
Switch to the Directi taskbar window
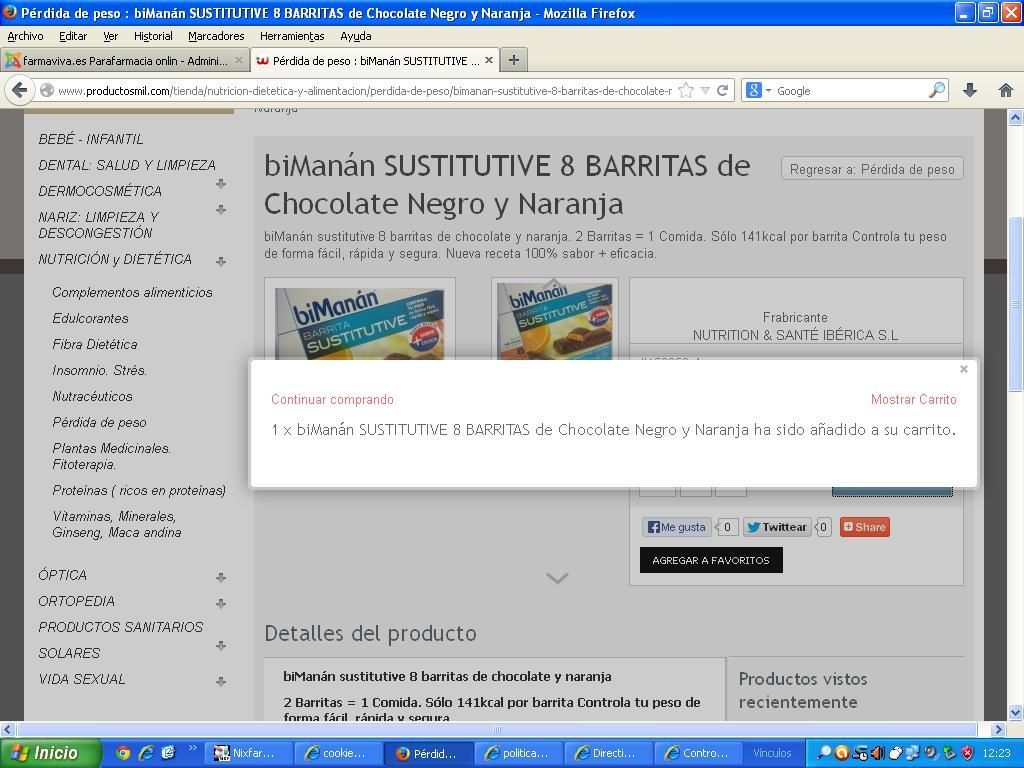click(x=608, y=753)
